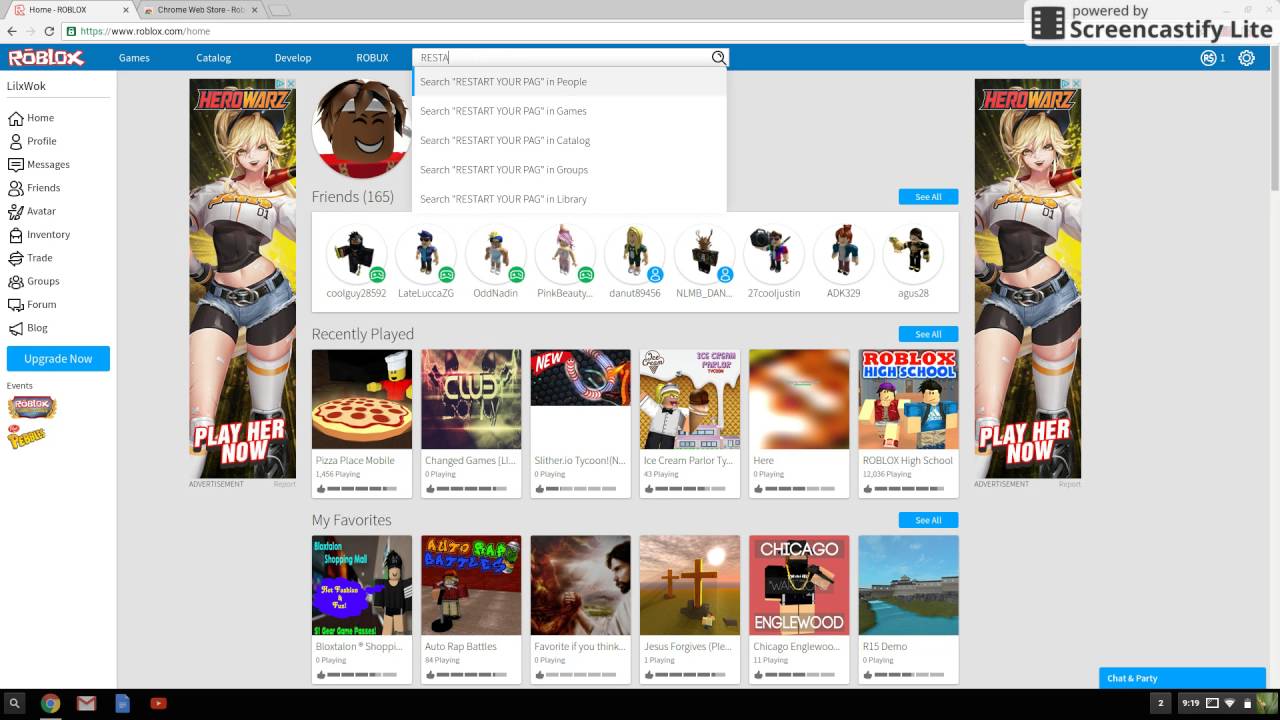Open friend coolguy28592 avatar

[x=356, y=254]
